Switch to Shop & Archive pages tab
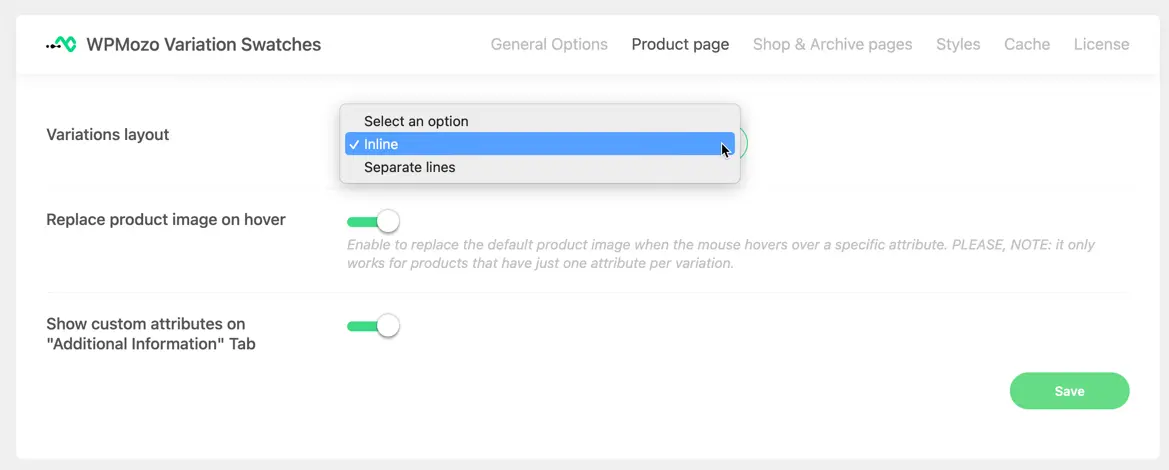 [832, 44]
